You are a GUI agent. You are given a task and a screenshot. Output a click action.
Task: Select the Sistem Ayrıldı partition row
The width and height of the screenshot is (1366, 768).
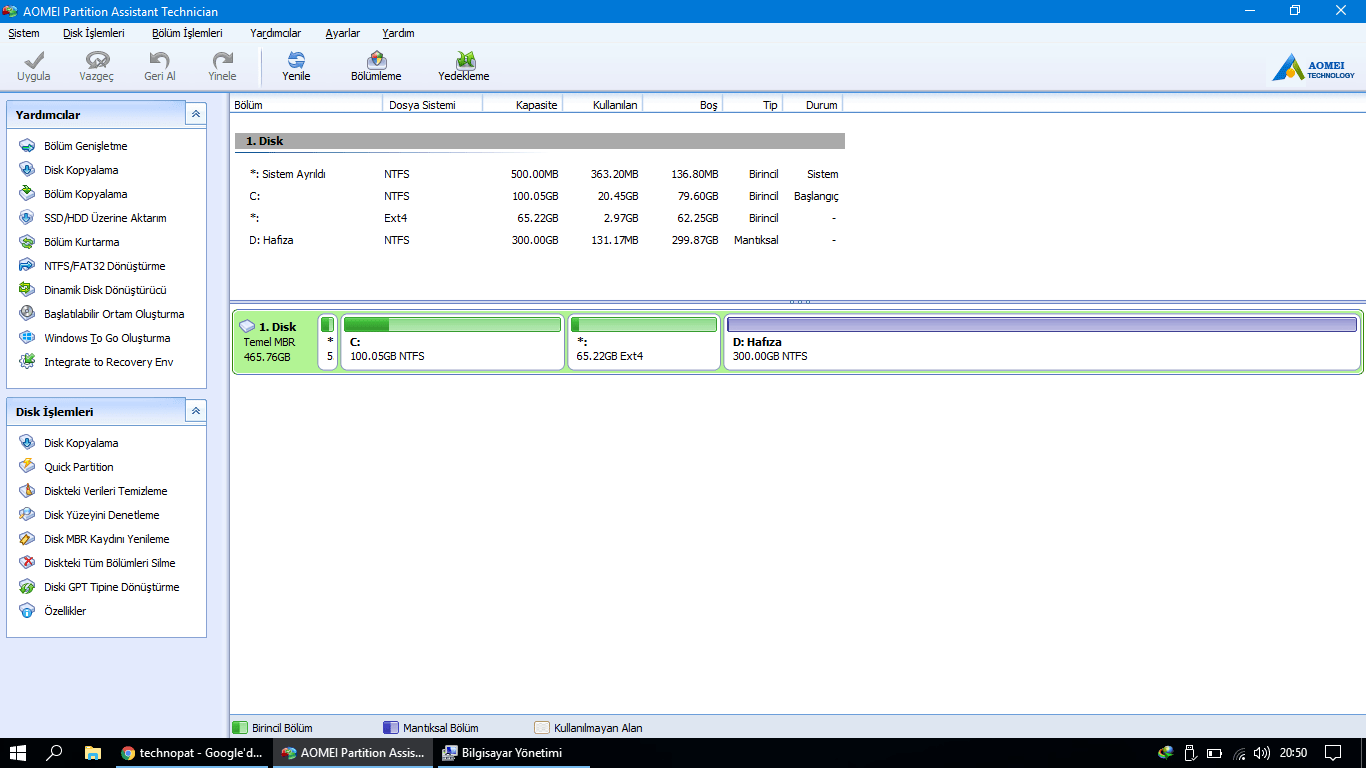(x=540, y=174)
